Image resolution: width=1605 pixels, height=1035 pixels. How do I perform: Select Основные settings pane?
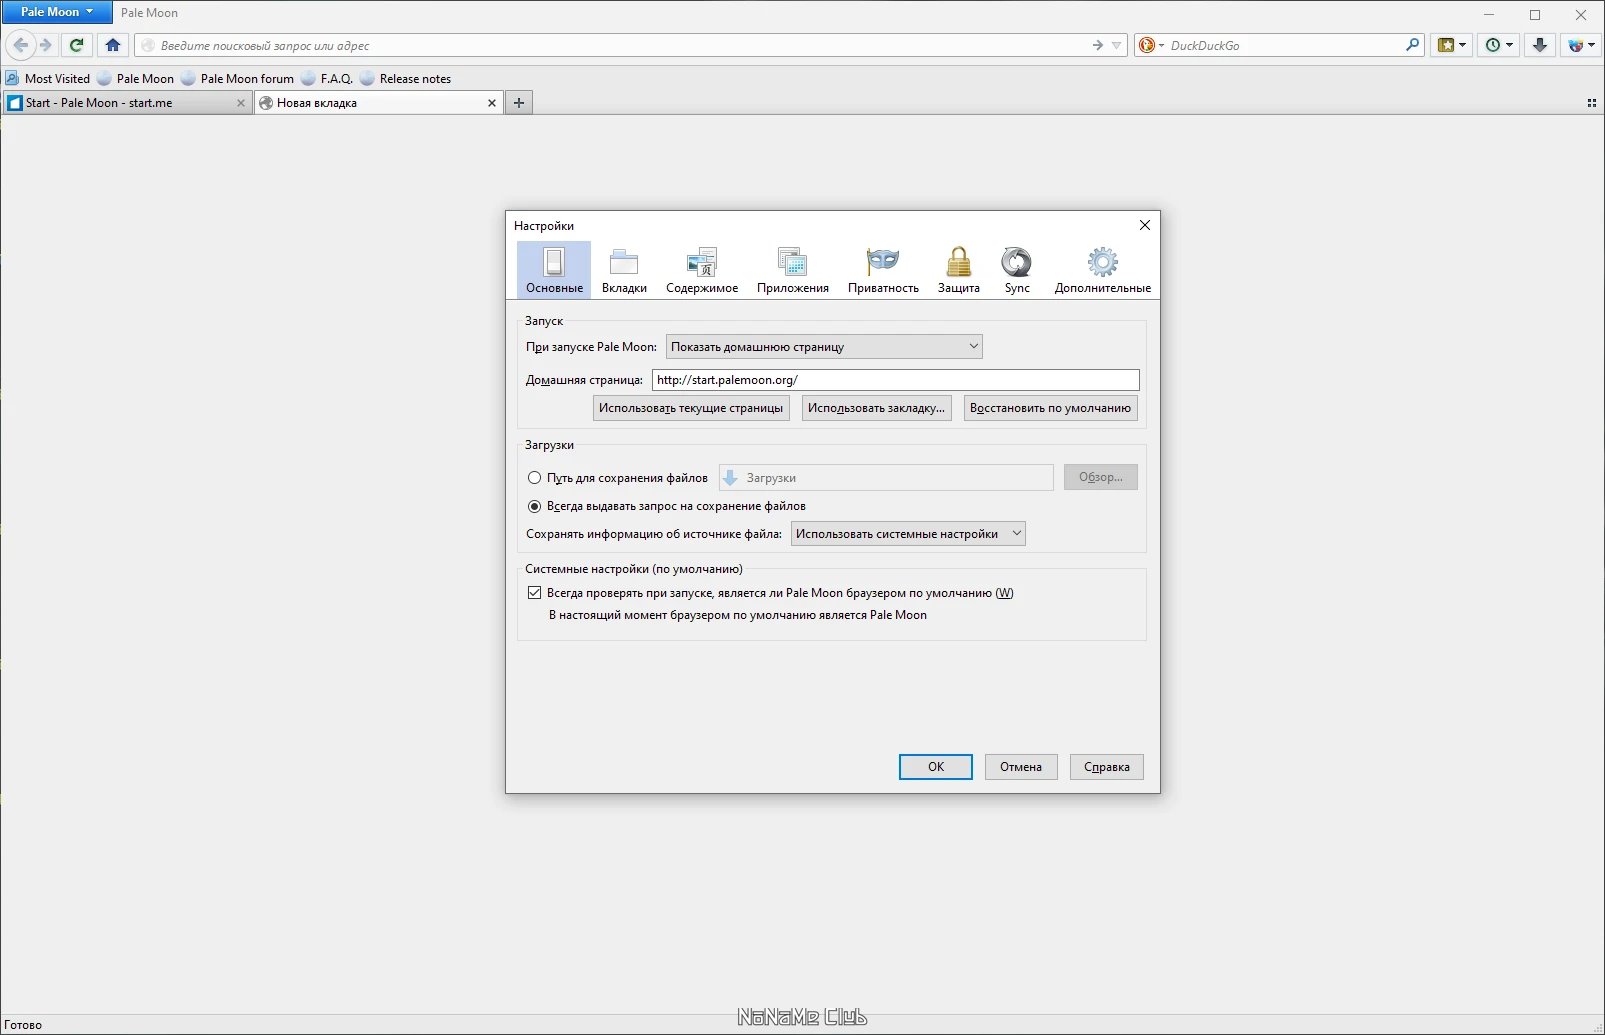point(554,270)
